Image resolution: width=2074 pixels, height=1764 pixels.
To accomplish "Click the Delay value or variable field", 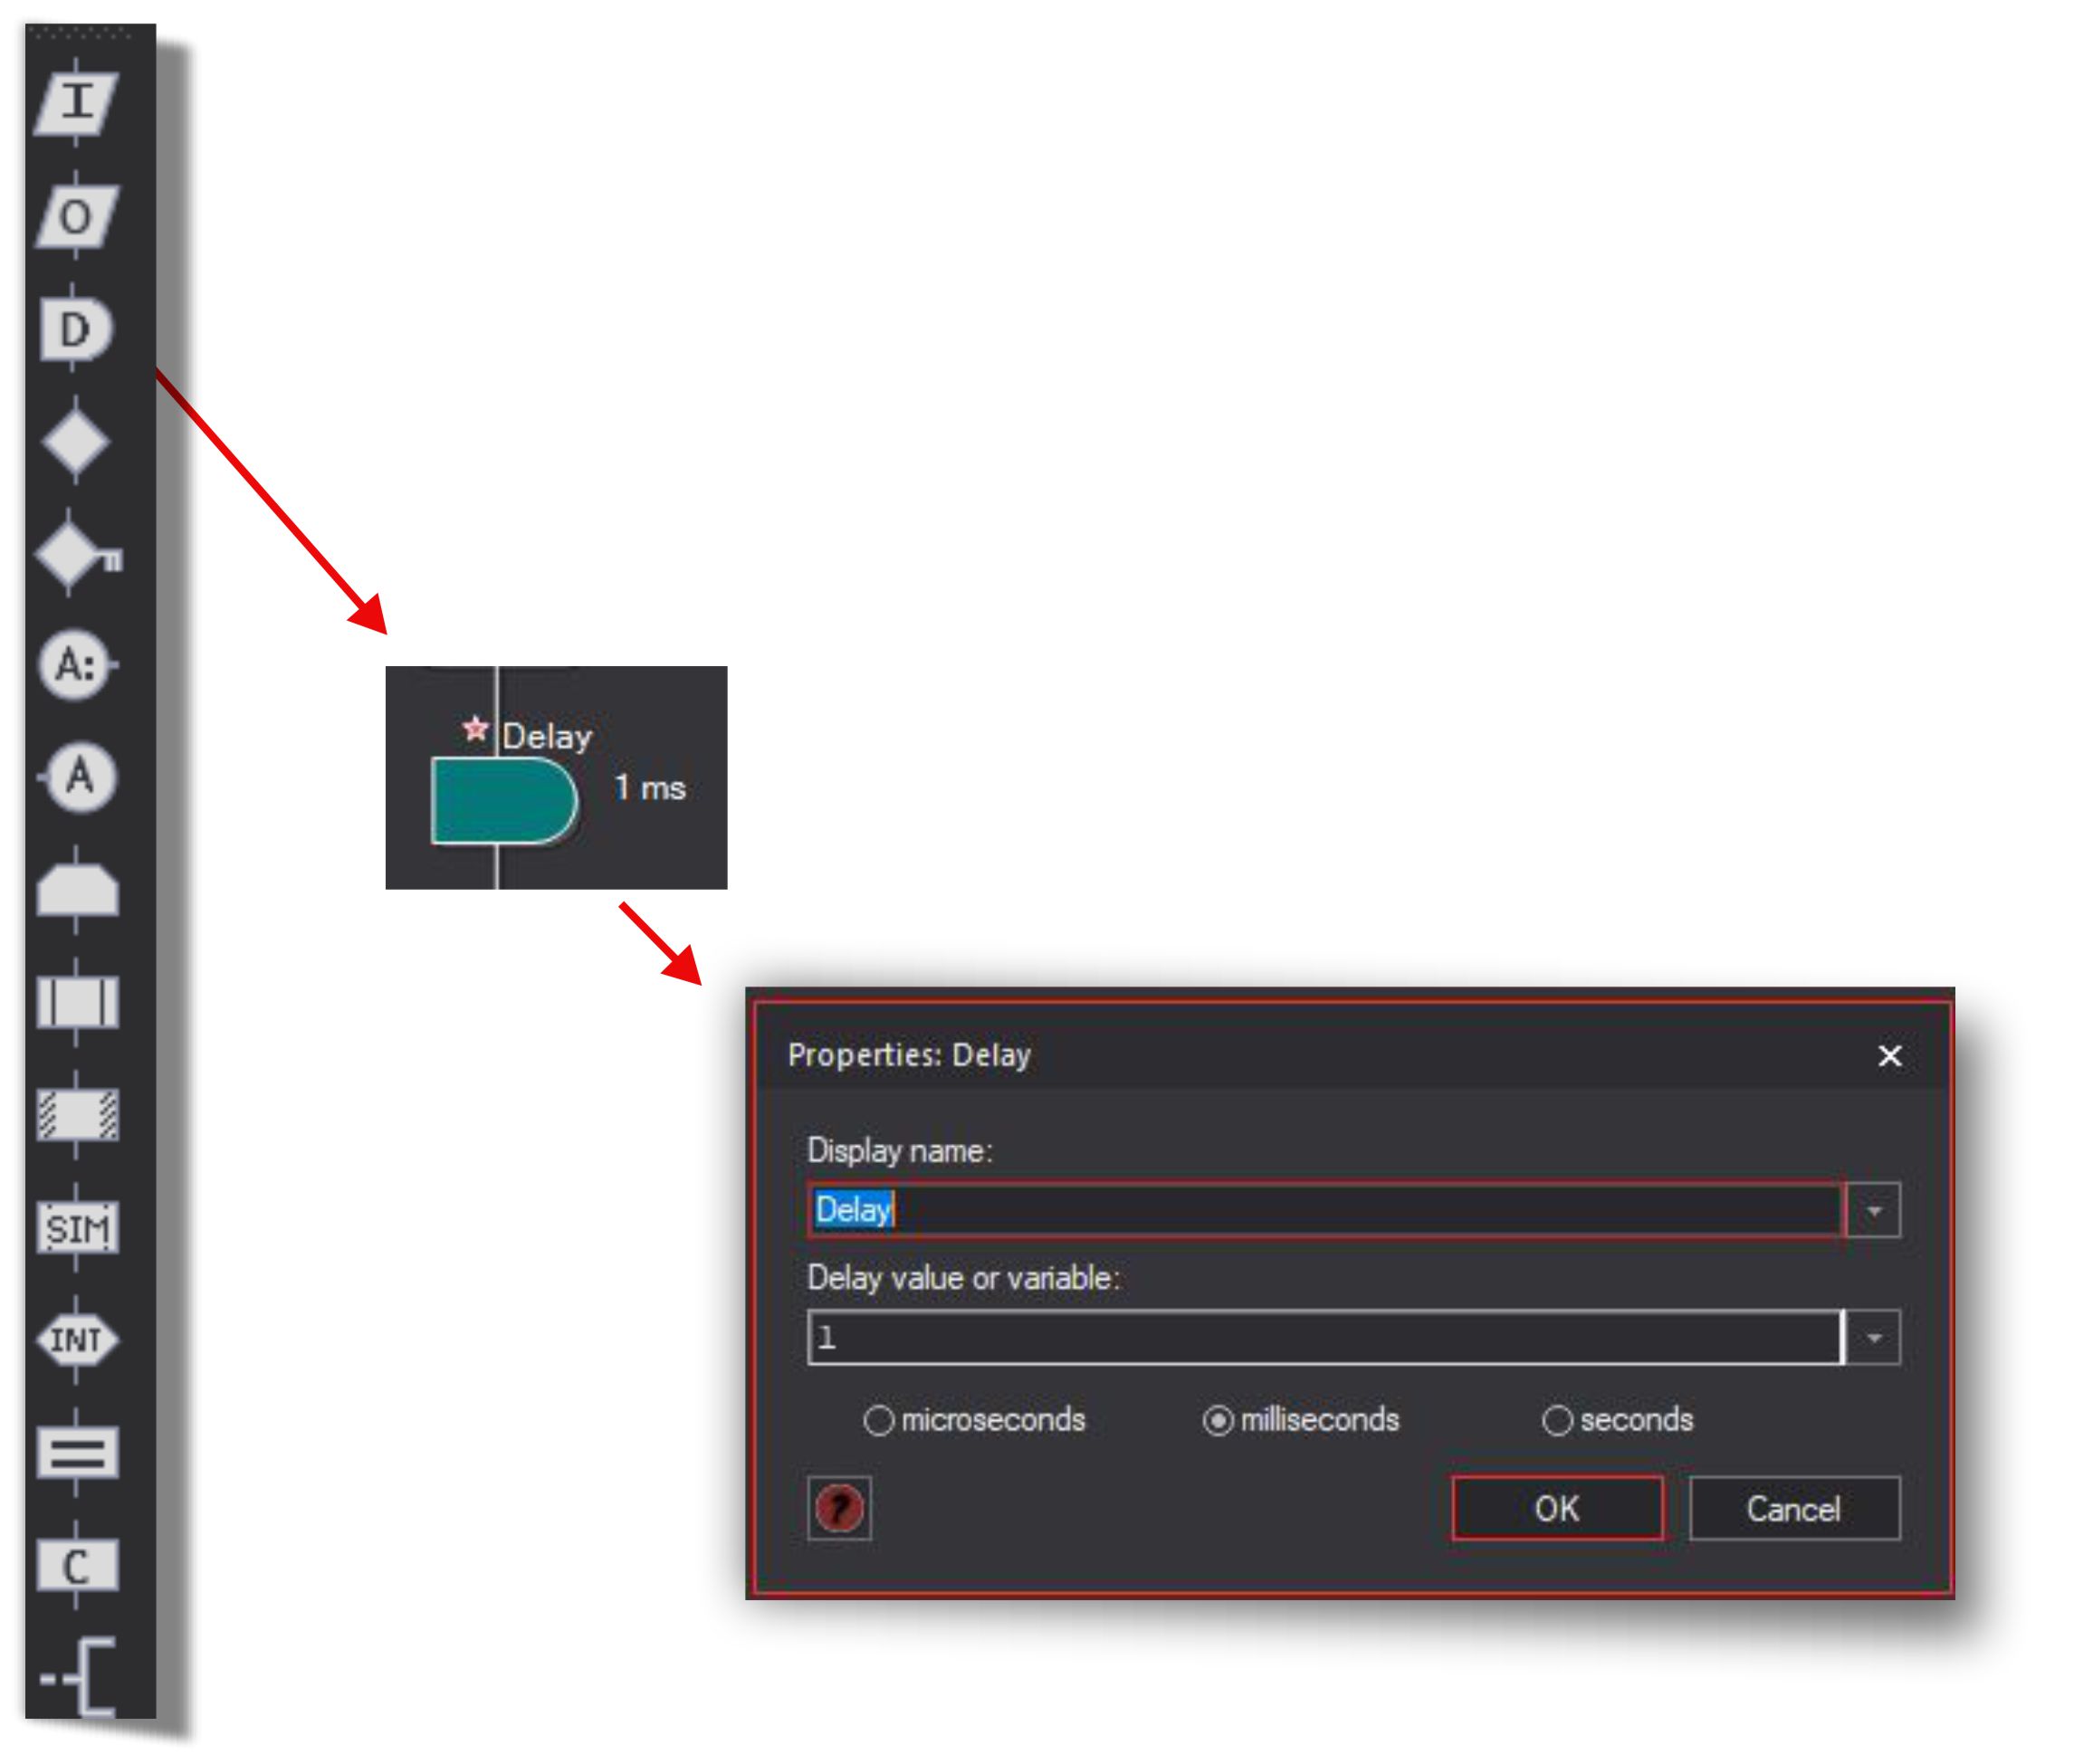I will pos(1325,1337).
